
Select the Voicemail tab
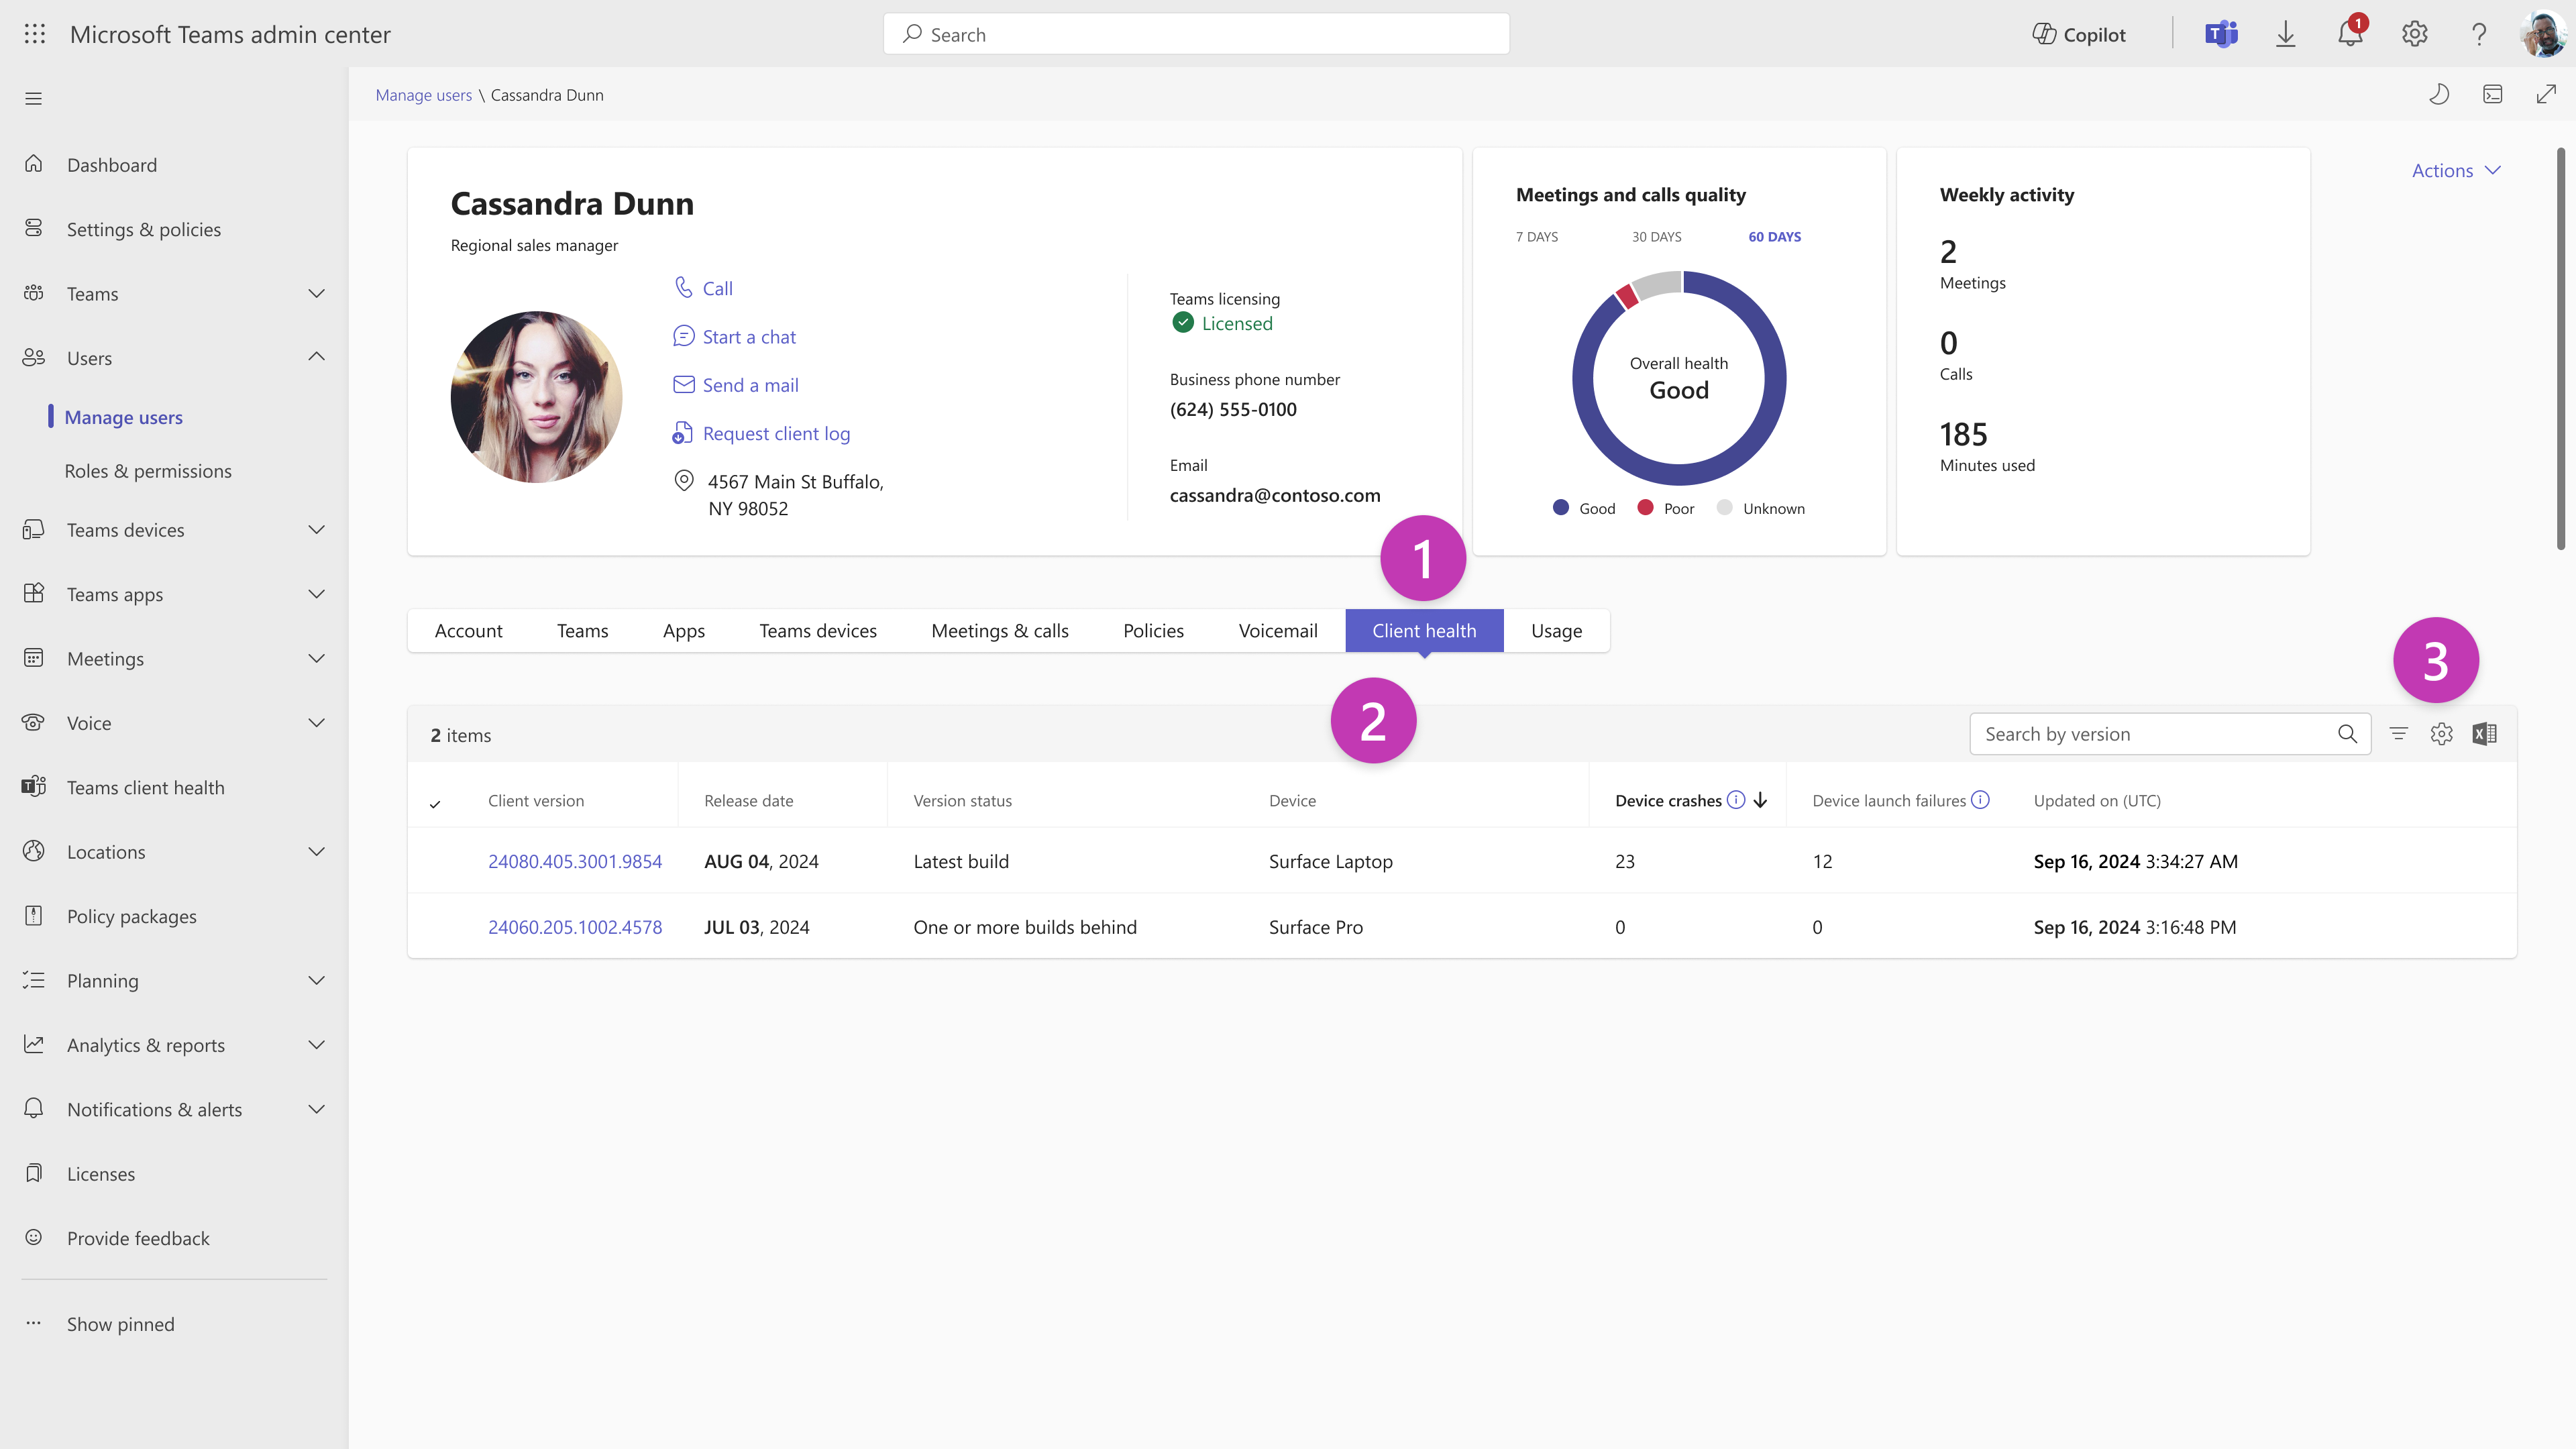[1278, 630]
